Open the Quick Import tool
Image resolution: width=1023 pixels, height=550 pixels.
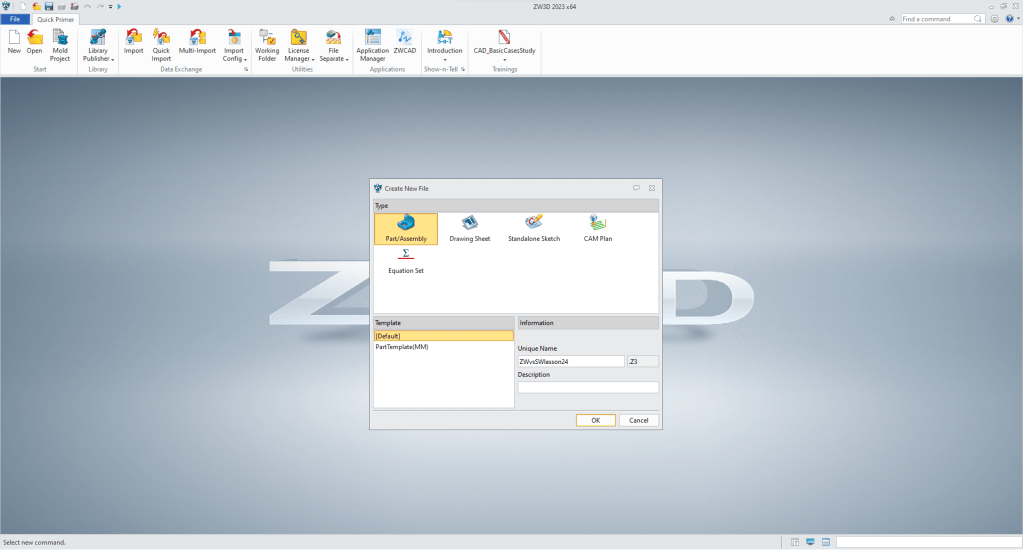pyautogui.click(x=161, y=46)
